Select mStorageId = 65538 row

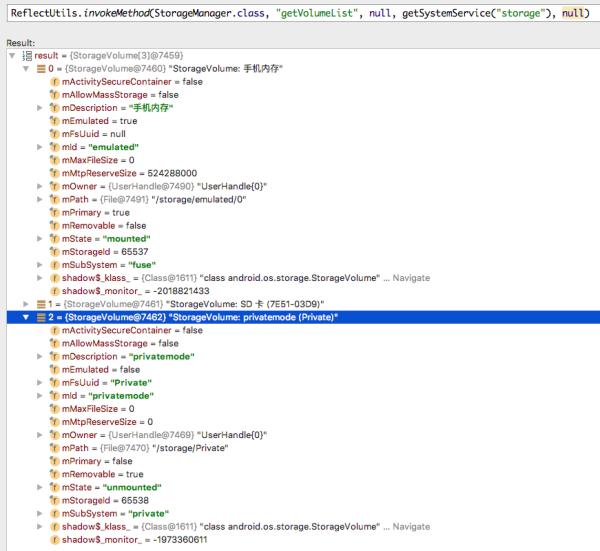pos(303,500)
